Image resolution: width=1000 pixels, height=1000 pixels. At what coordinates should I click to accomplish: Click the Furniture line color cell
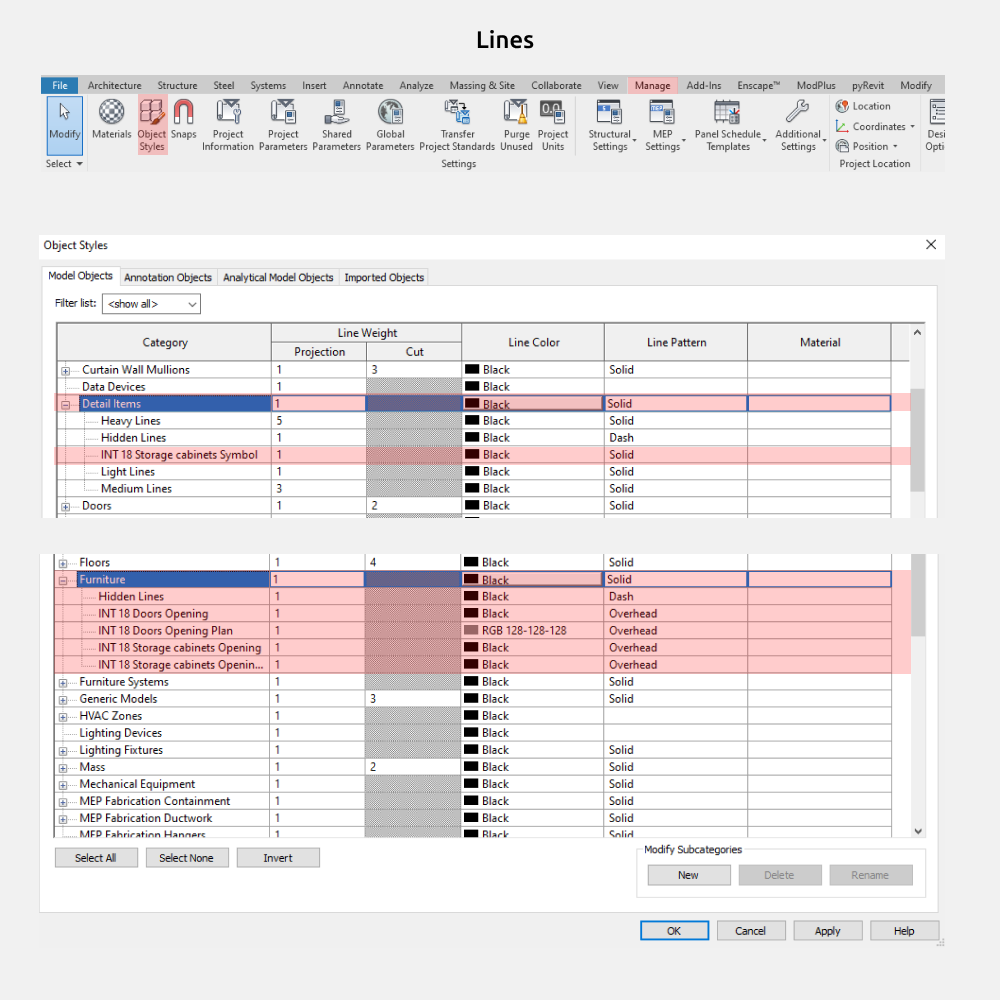533,579
